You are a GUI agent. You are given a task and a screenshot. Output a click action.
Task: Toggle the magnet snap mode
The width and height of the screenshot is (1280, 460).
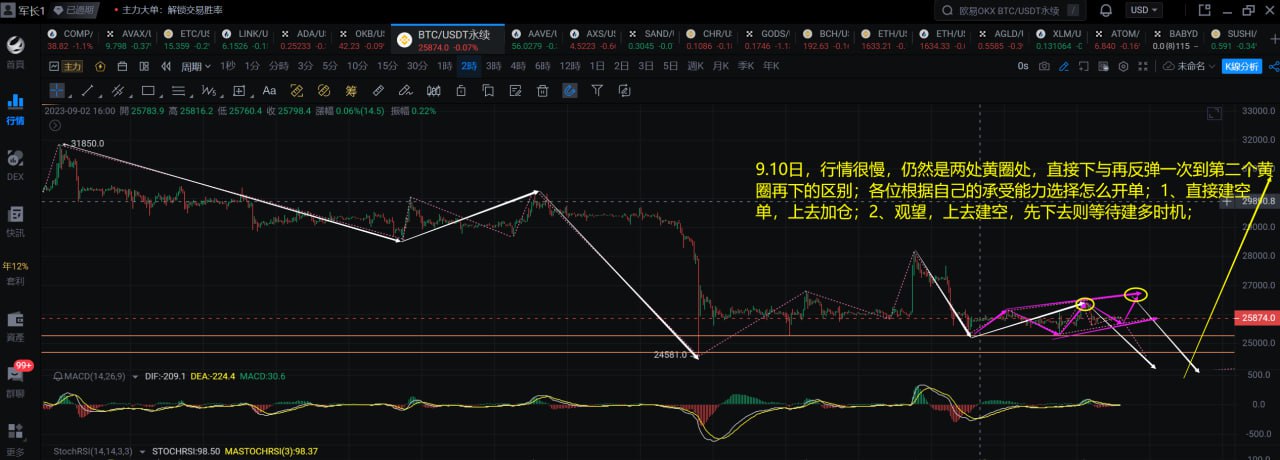(x=570, y=90)
